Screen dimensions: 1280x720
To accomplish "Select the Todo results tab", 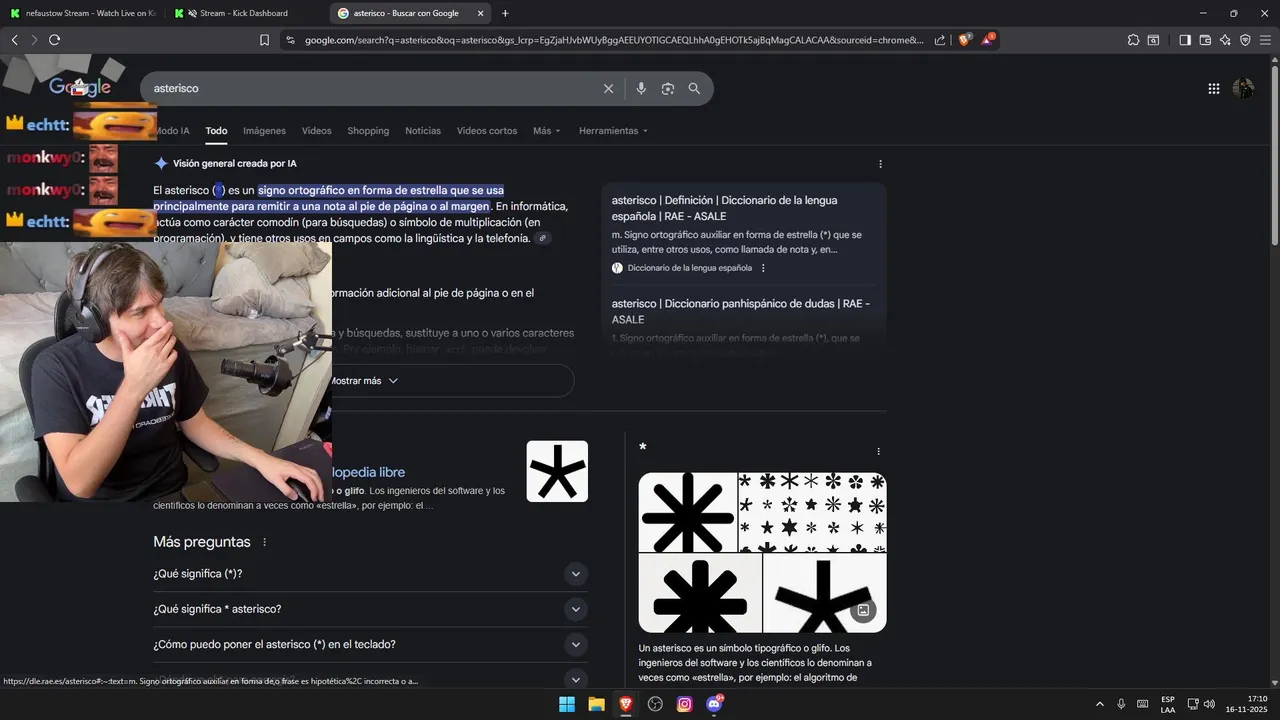I will point(216,131).
